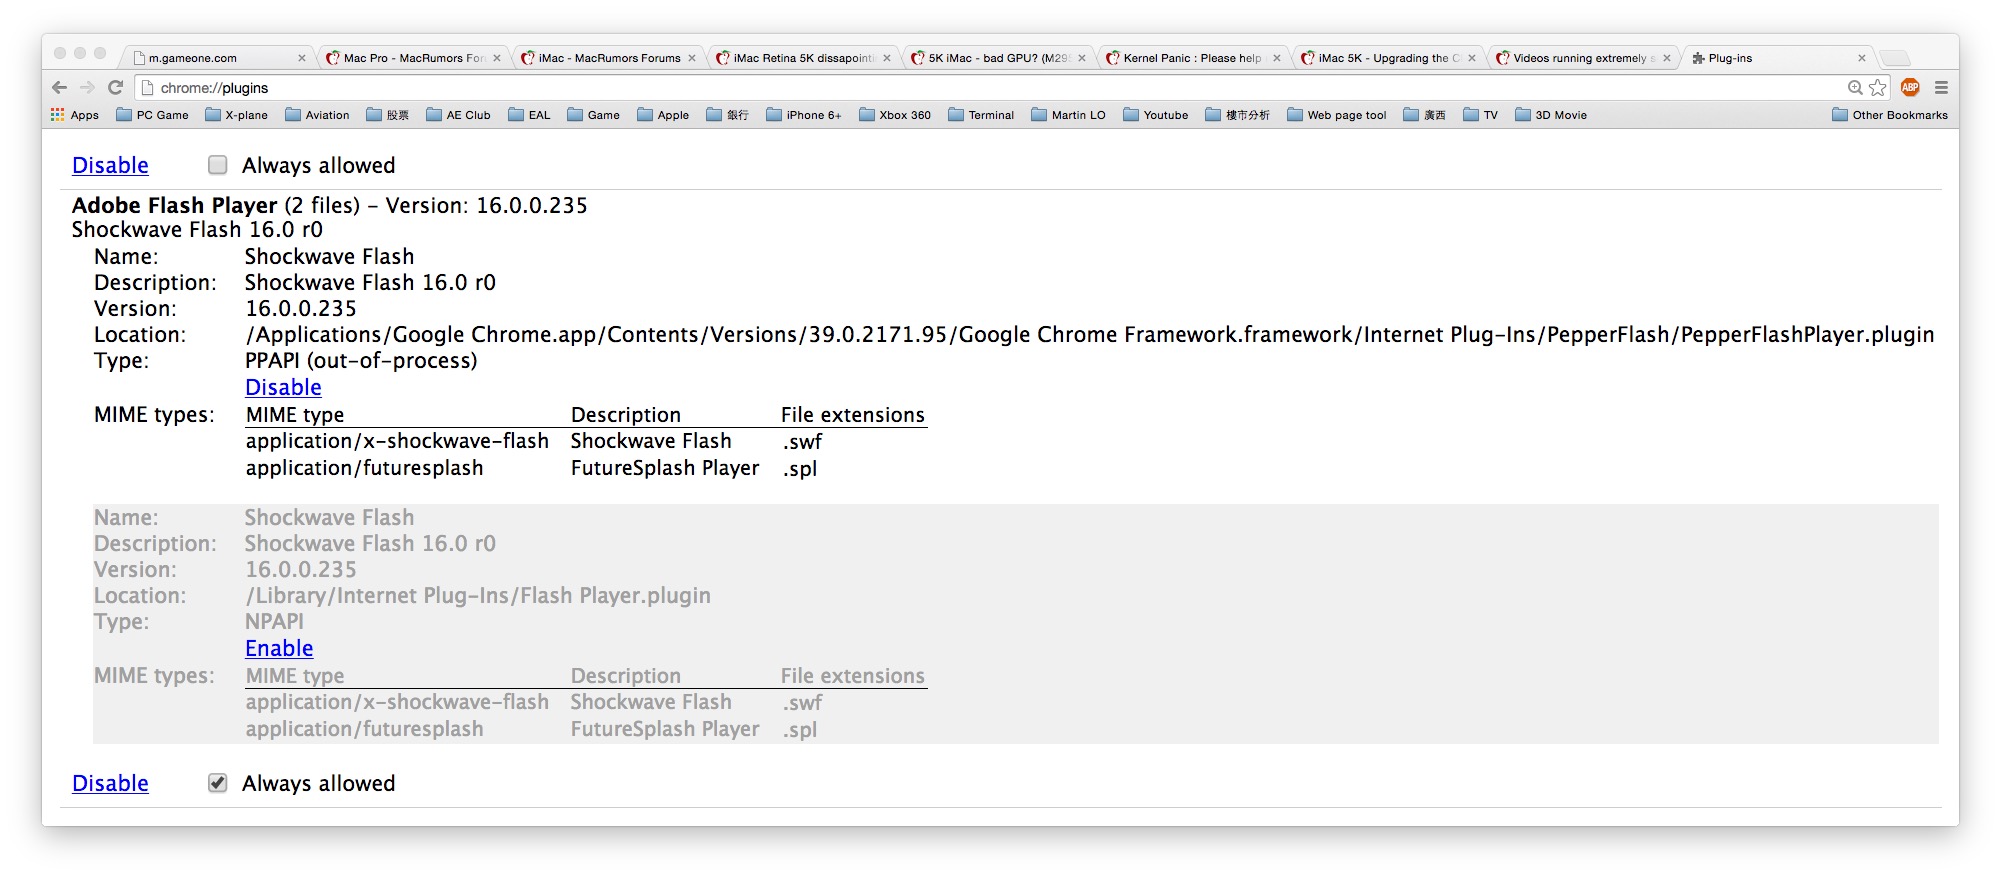Image resolution: width=2001 pixels, height=876 pixels.
Task: Open the iPhone 6+ bookmarks folder
Action: coord(803,115)
